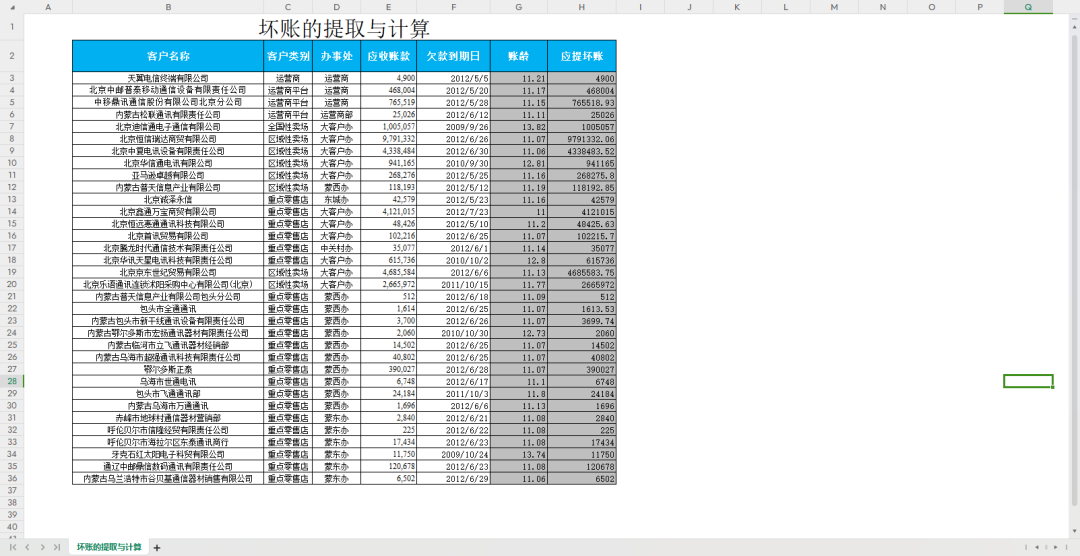Viewport: 1080px width, 556px height.
Task: Click header cell 应提坏账
Action: tap(582, 56)
